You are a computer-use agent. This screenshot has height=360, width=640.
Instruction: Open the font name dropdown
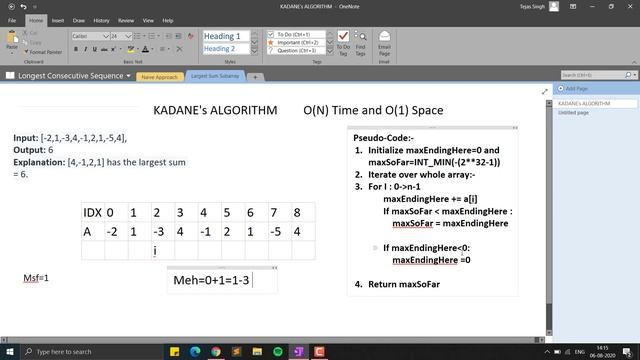106,36
